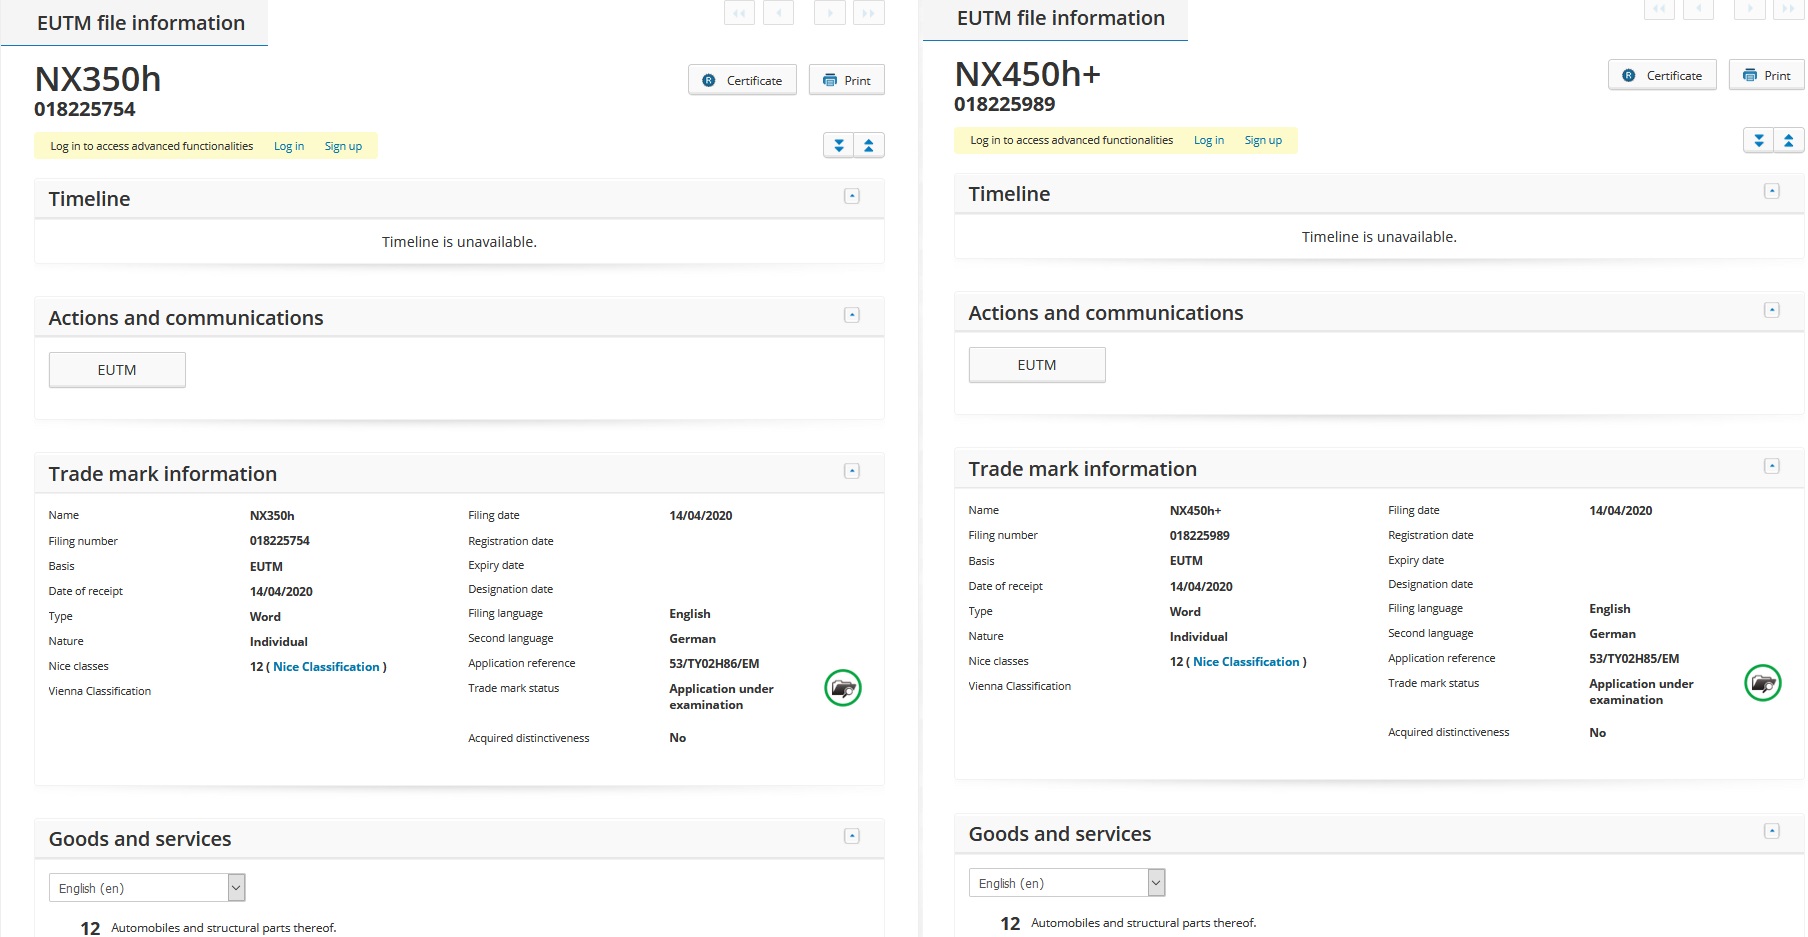Collapse Trade mark information section for NX450h+
1808x937 pixels.
tap(1772, 466)
